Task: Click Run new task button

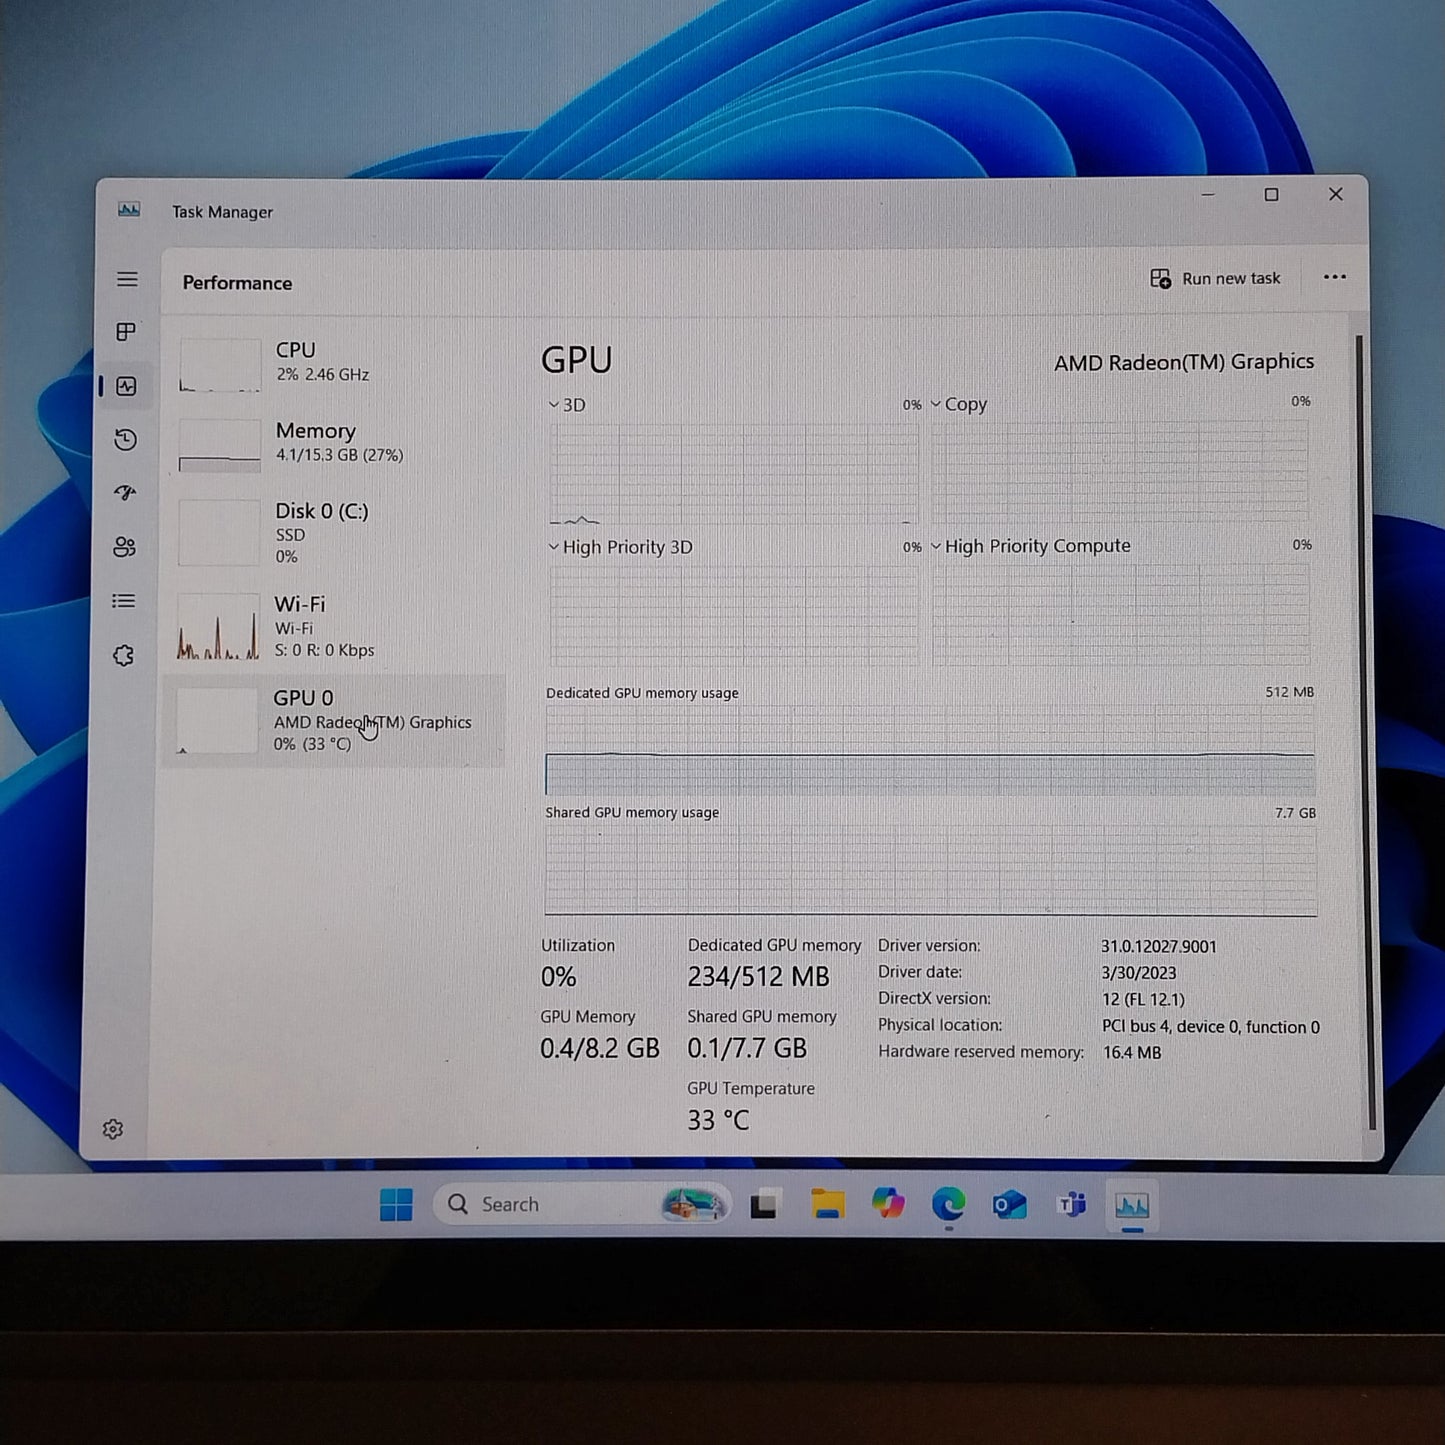Action: (x=1215, y=279)
